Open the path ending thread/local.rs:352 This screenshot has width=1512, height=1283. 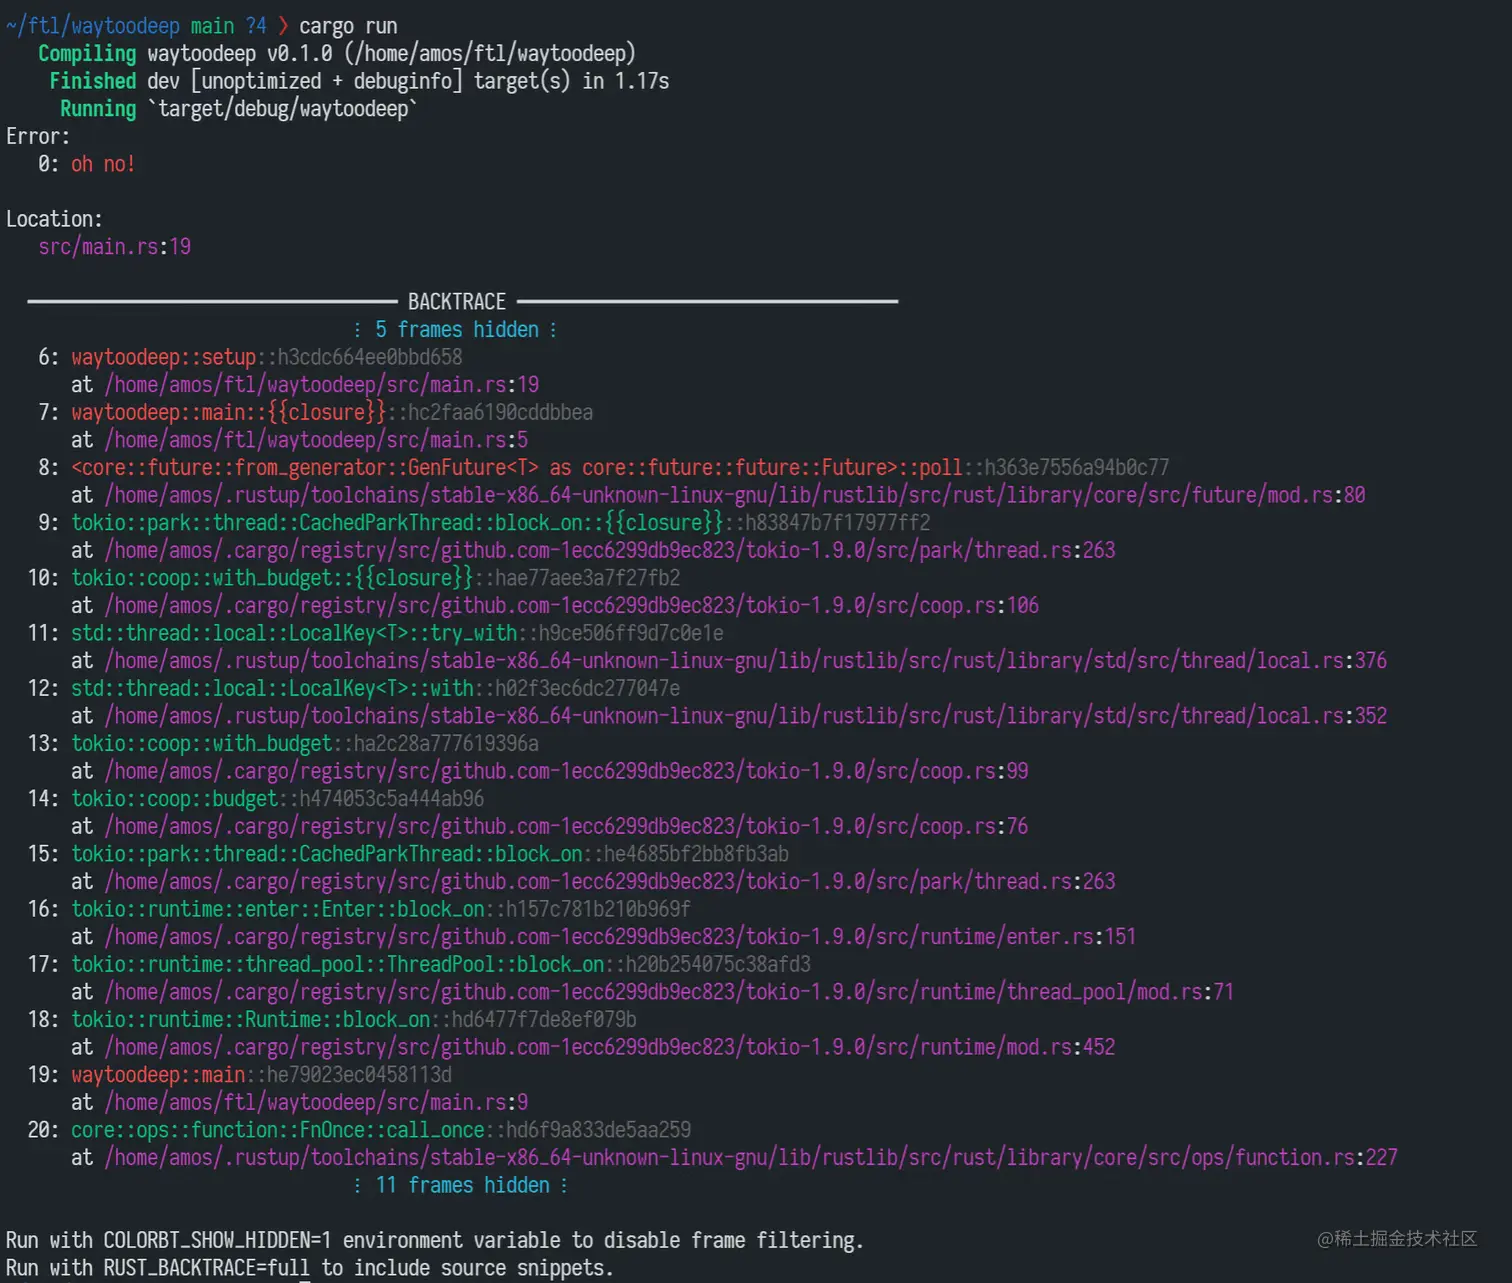(746, 716)
